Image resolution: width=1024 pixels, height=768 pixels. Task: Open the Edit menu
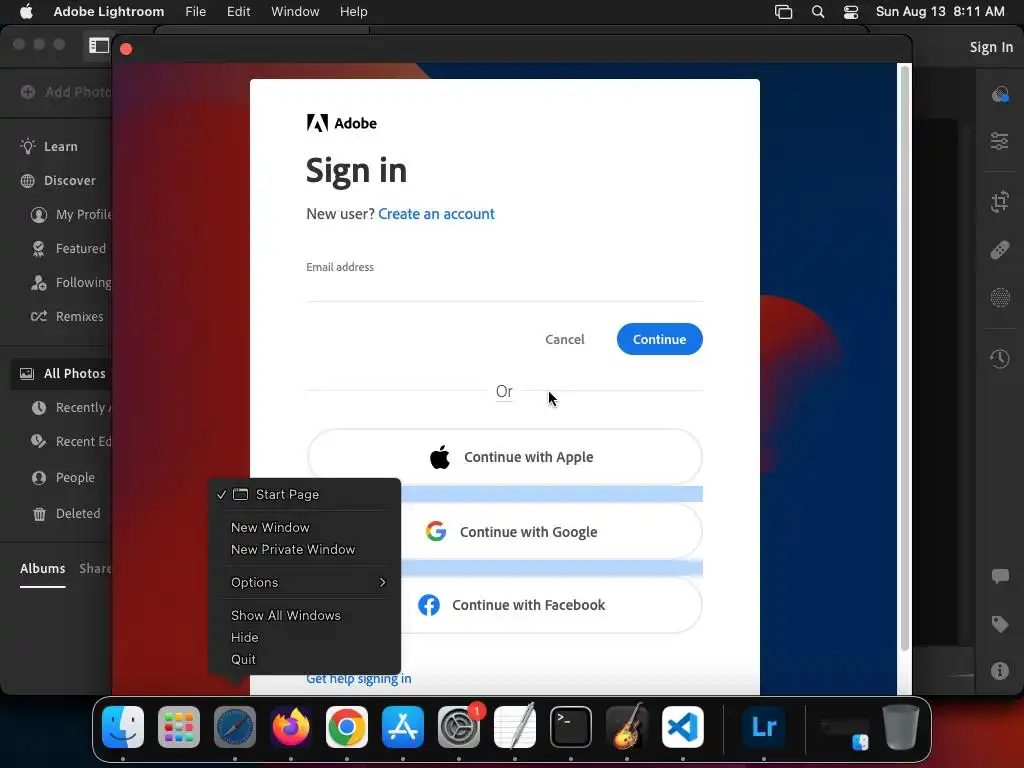[238, 11]
